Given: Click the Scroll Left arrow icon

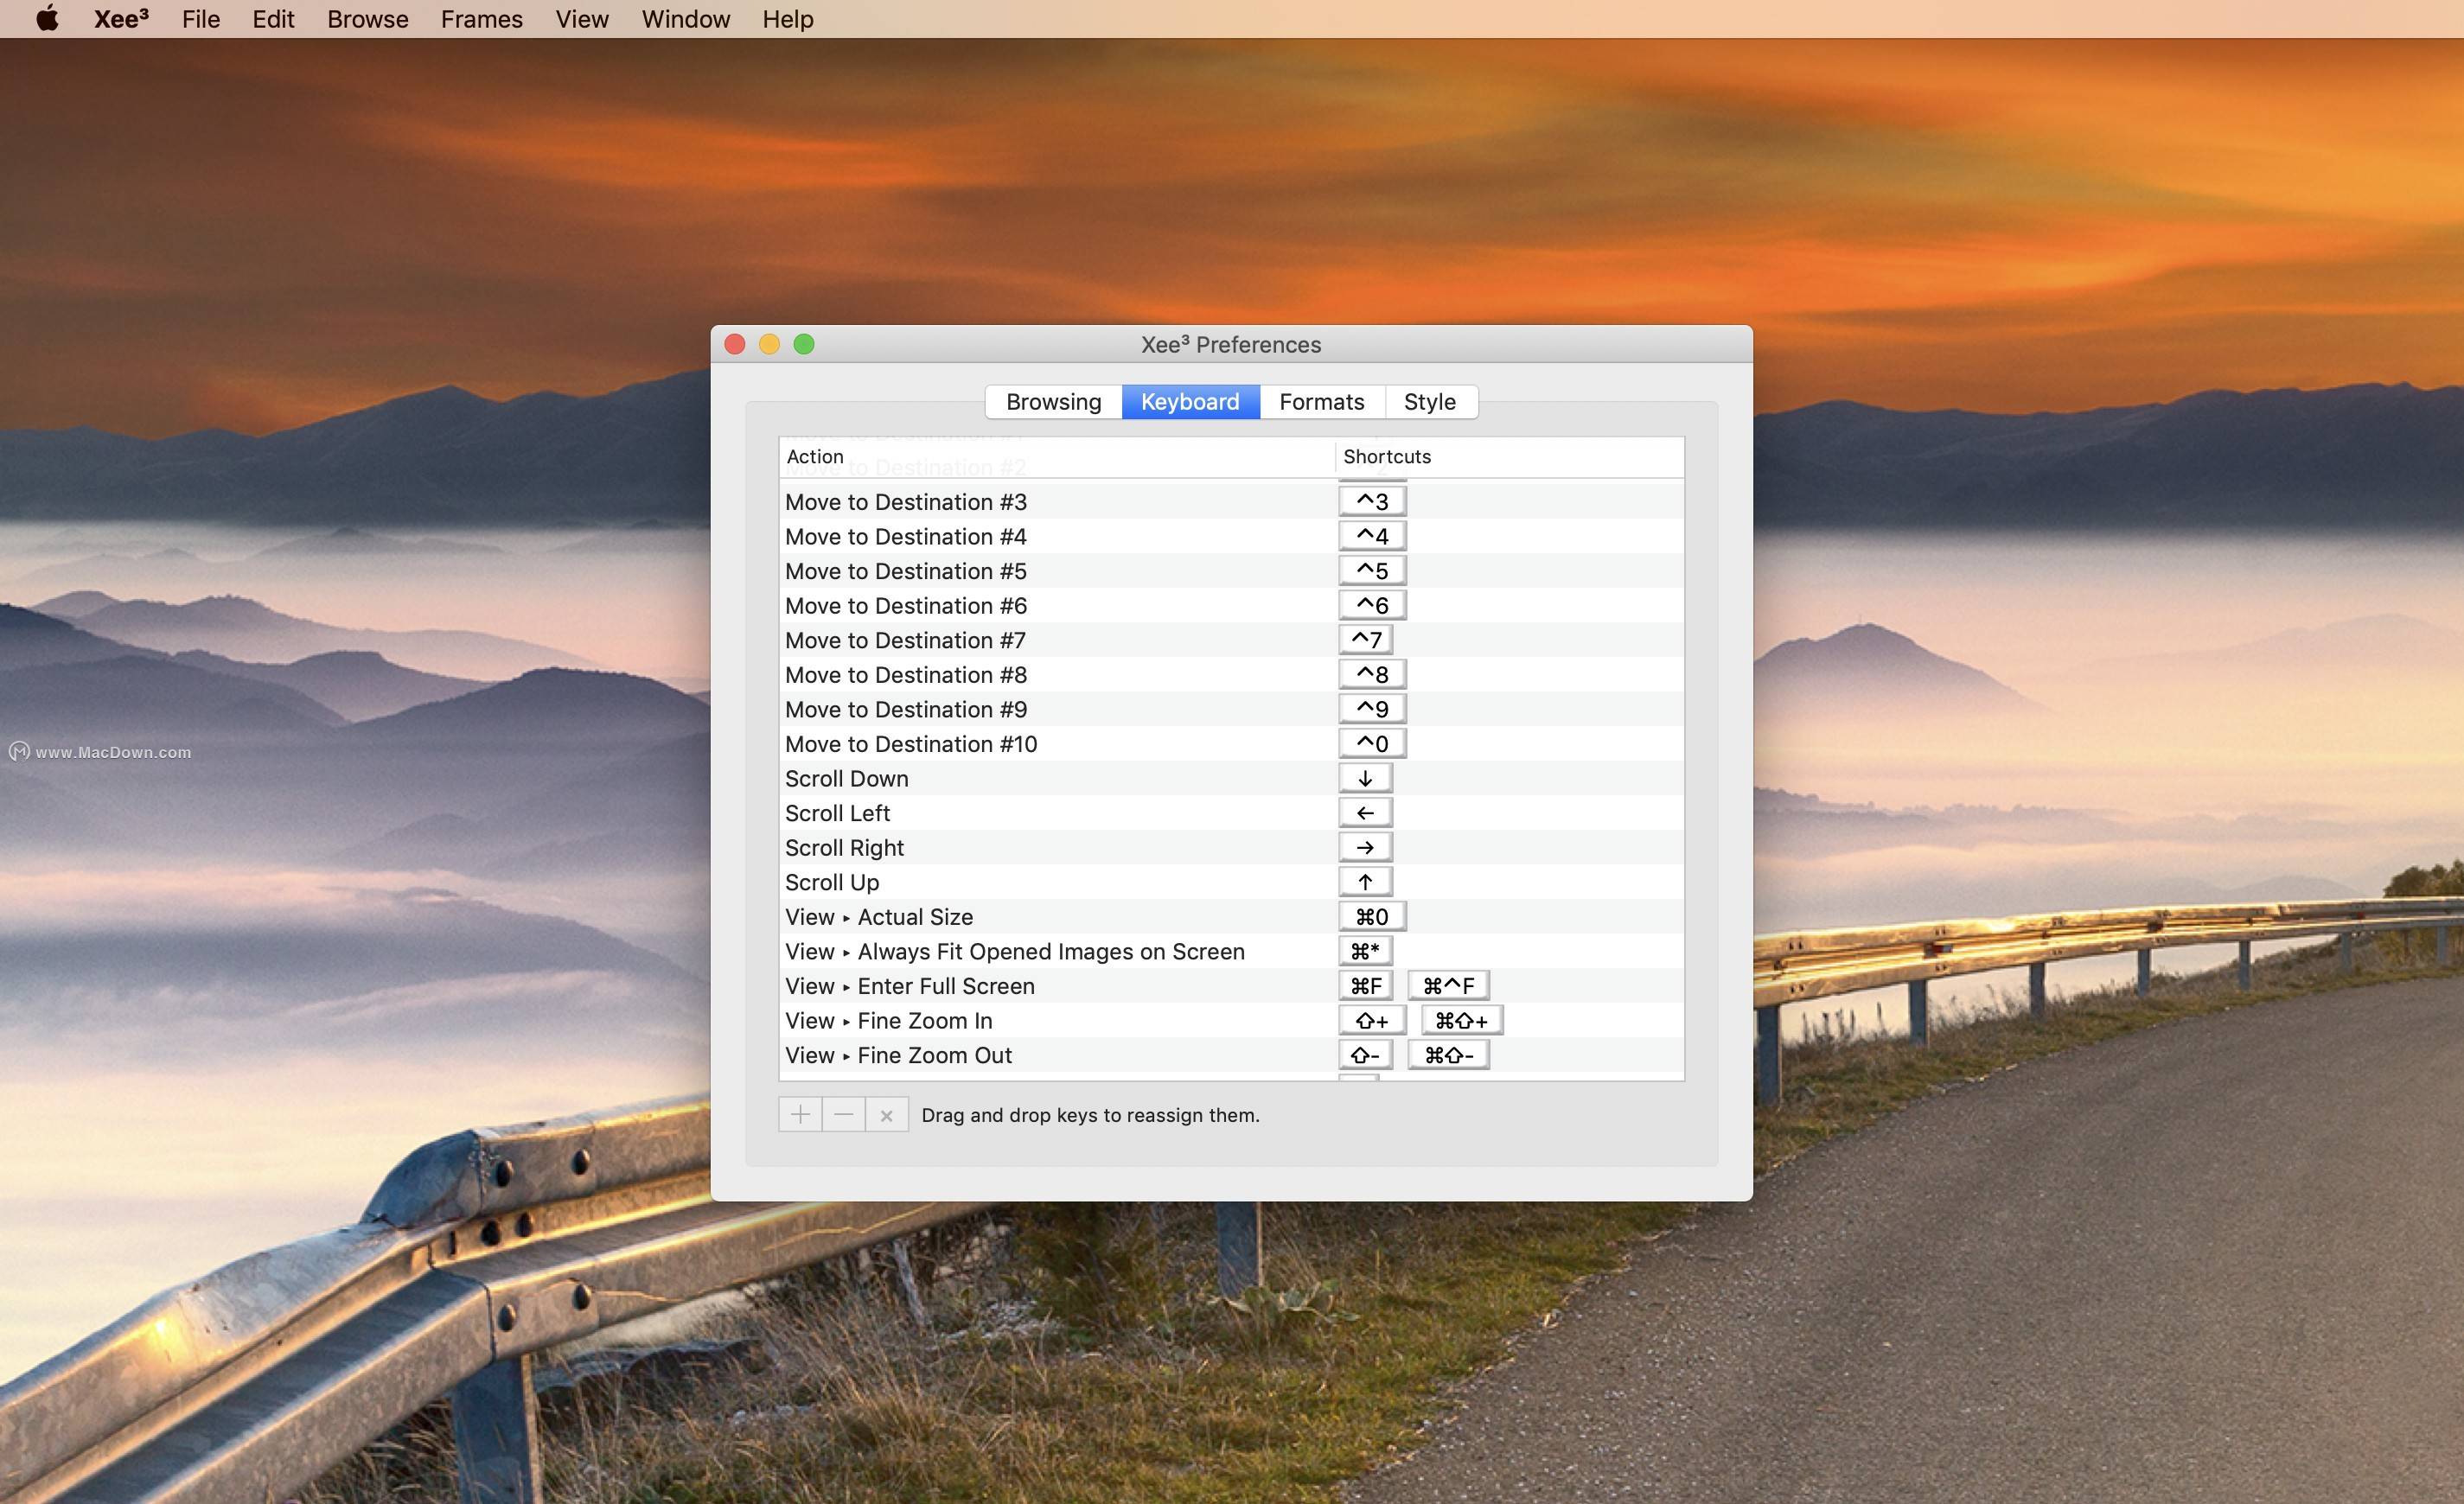Looking at the screenshot, I should [1368, 811].
